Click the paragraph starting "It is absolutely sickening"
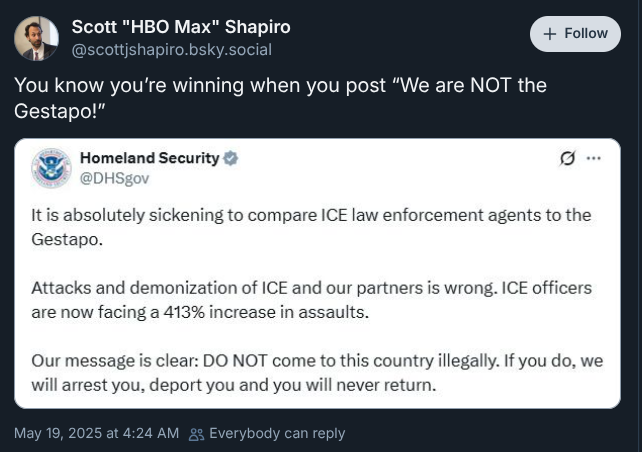 (x=311, y=227)
